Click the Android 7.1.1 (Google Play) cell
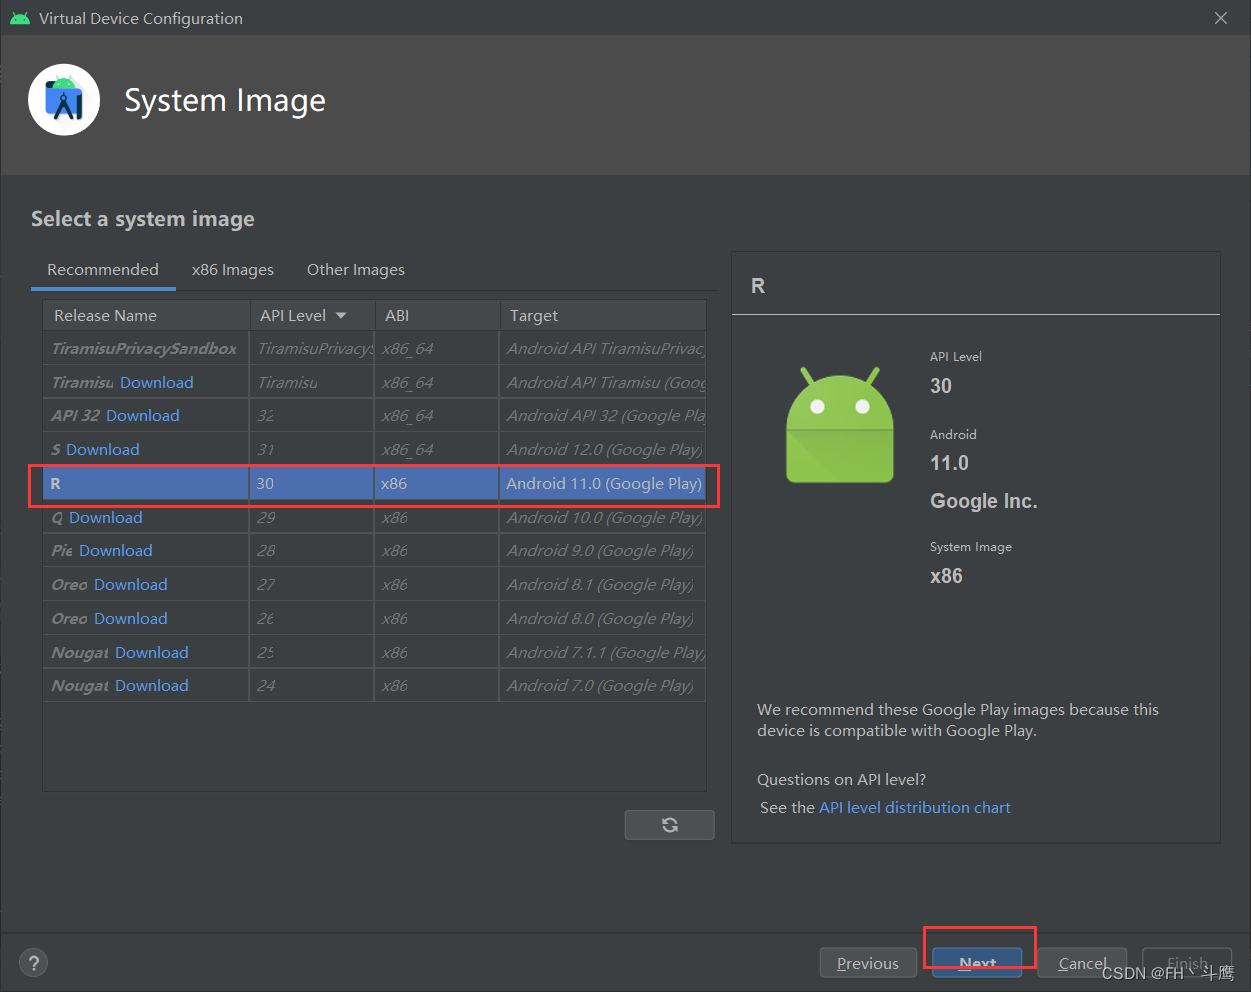 [x=603, y=653]
